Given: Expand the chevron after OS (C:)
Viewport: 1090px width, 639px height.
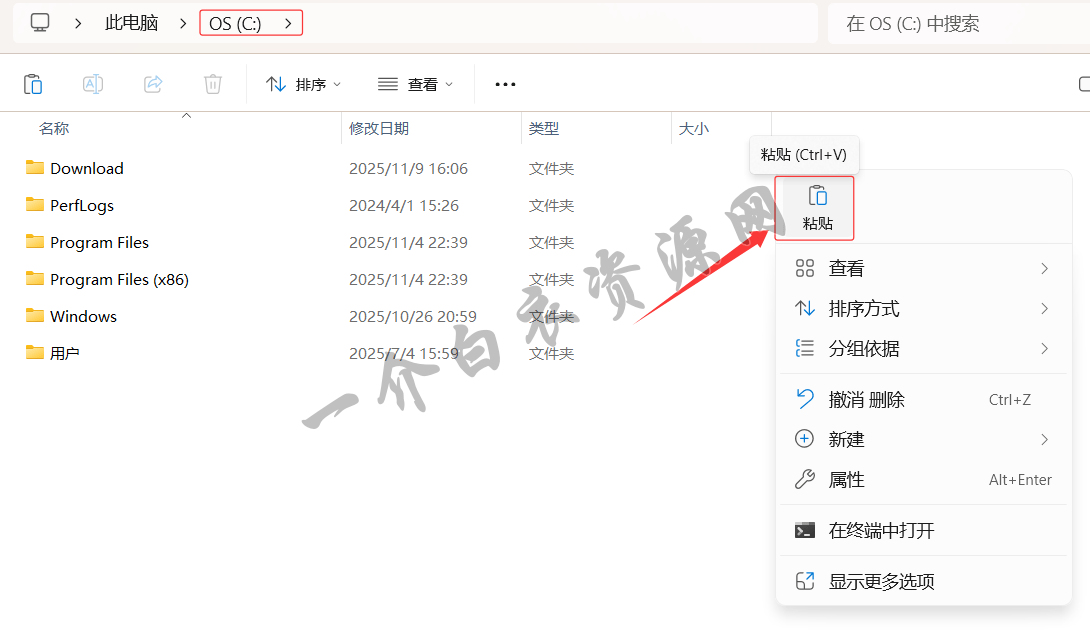Looking at the screenshot, I should (x=289, y=23).
